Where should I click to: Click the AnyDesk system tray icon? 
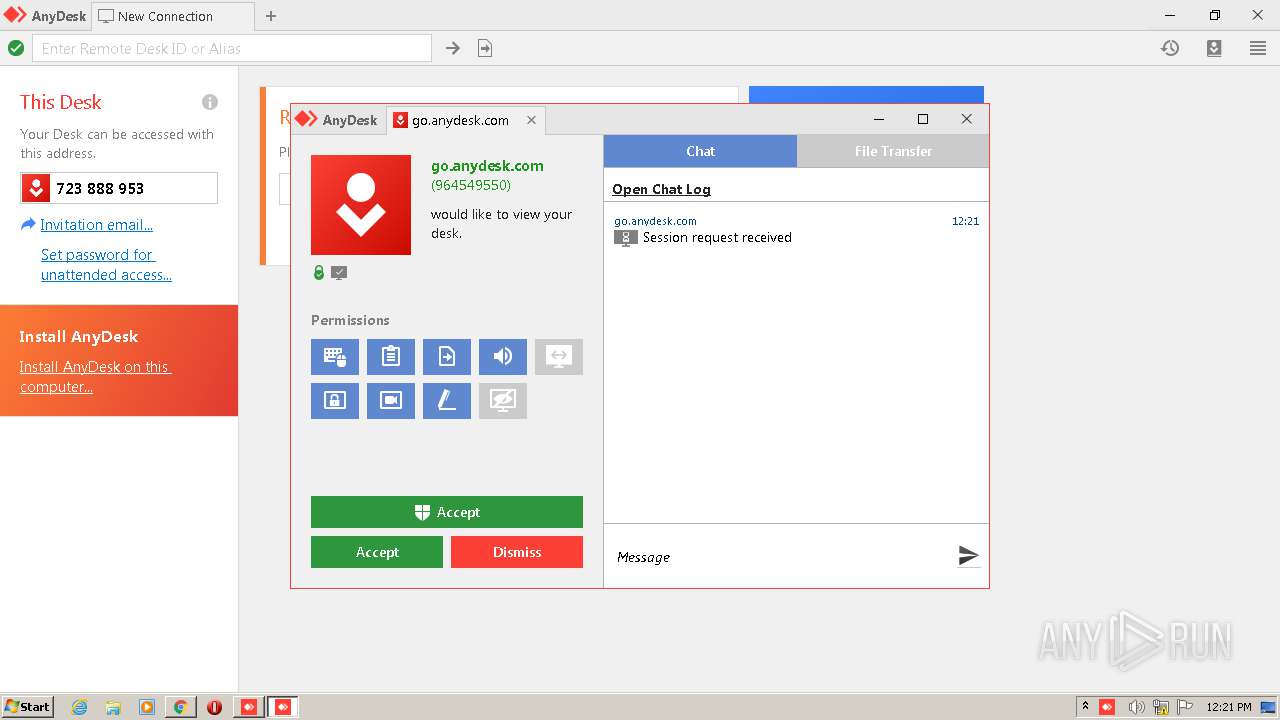coord(1107,707)
